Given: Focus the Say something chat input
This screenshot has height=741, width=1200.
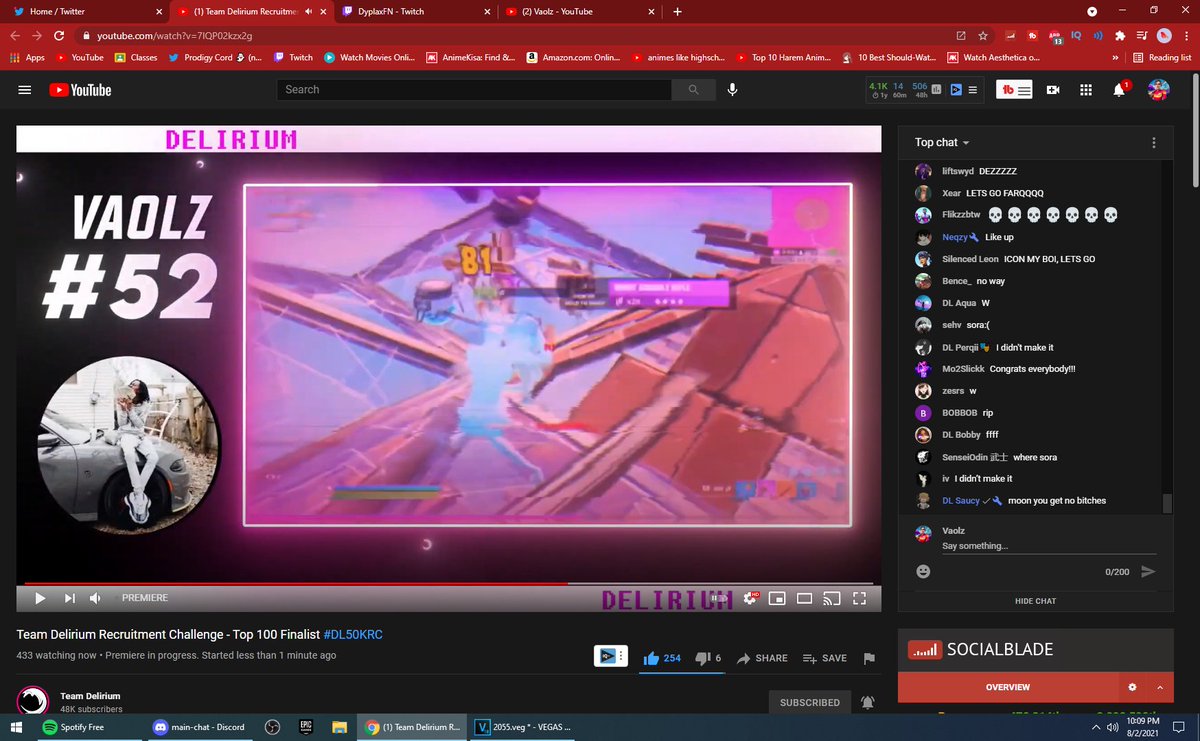Looking at the screenshot, I should click(x=1049, y=546).
